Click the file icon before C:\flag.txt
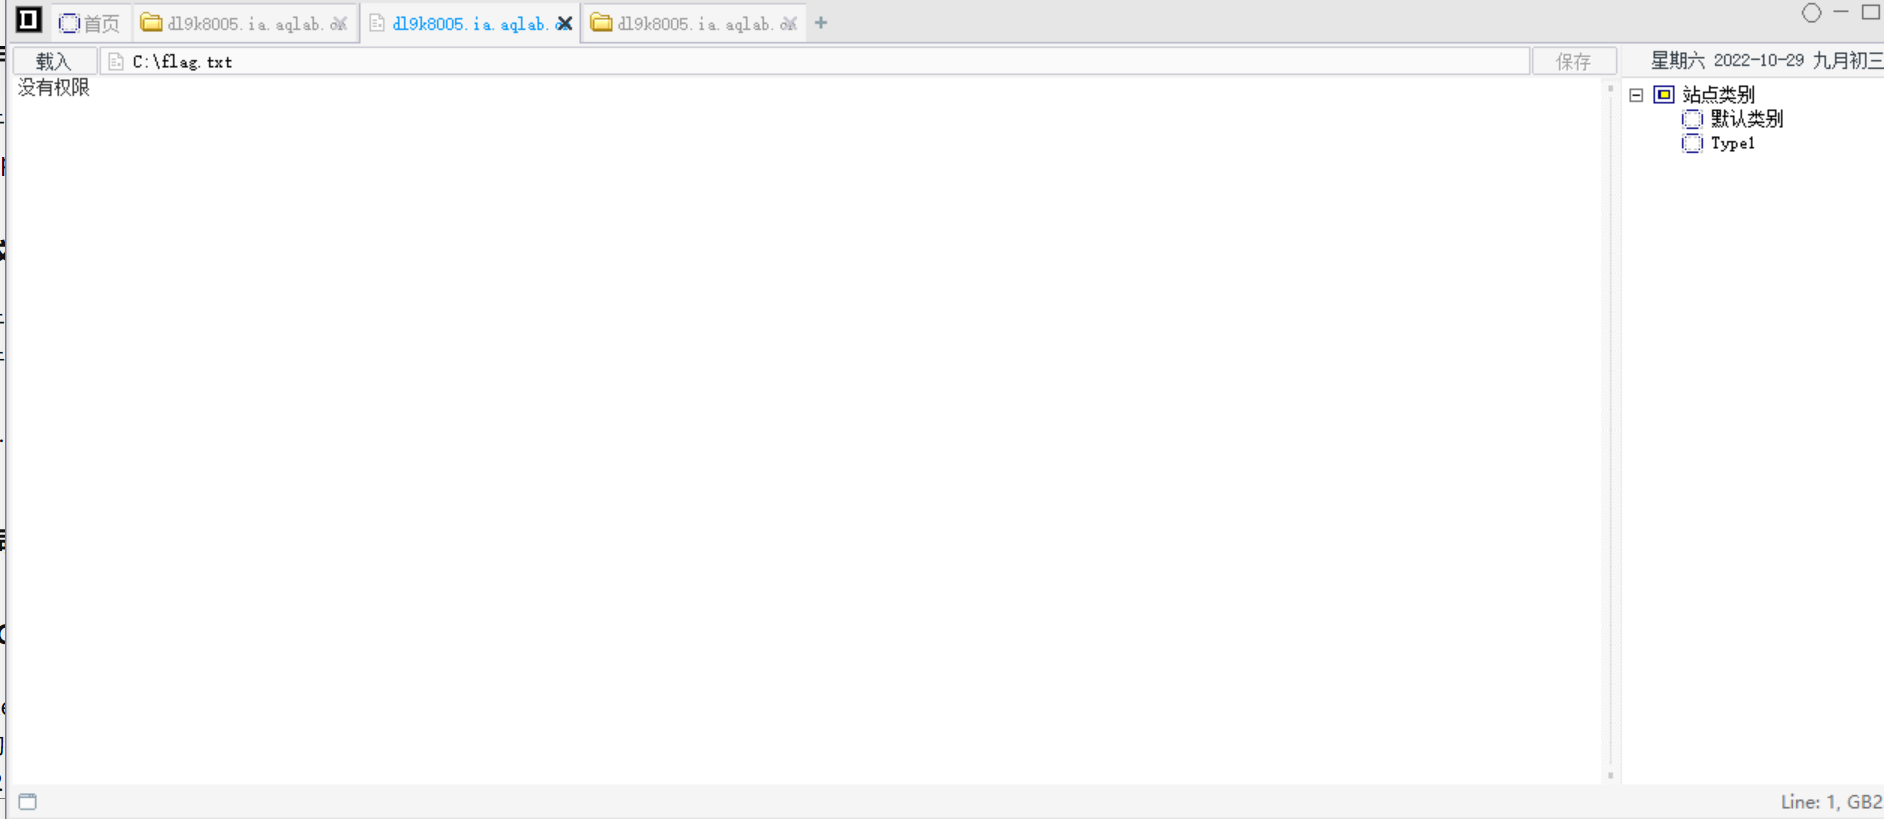The width and height of the screenshot is (1884, 819). pyautogui.click(x=116, y=62)
